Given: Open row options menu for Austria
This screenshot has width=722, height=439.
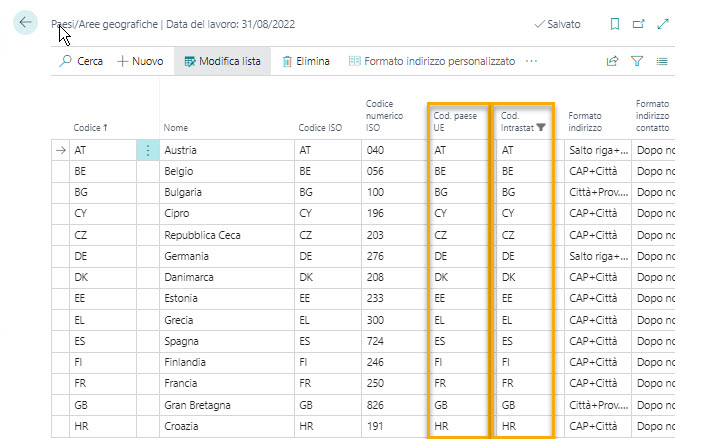Looking at the screenshot, I should (x=148, y=150).
